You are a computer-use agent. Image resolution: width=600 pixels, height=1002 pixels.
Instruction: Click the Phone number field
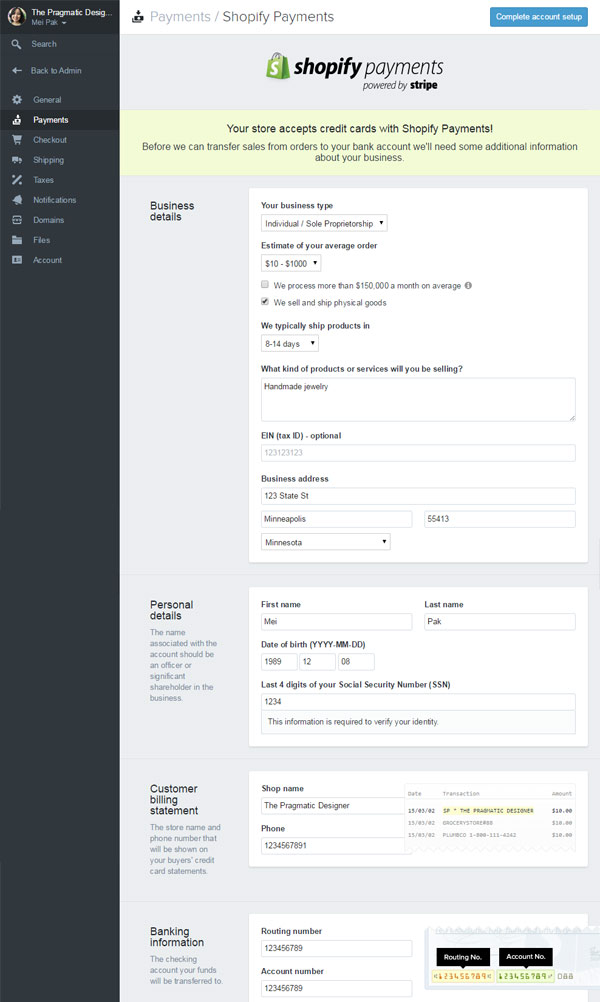tap(332, 845)
